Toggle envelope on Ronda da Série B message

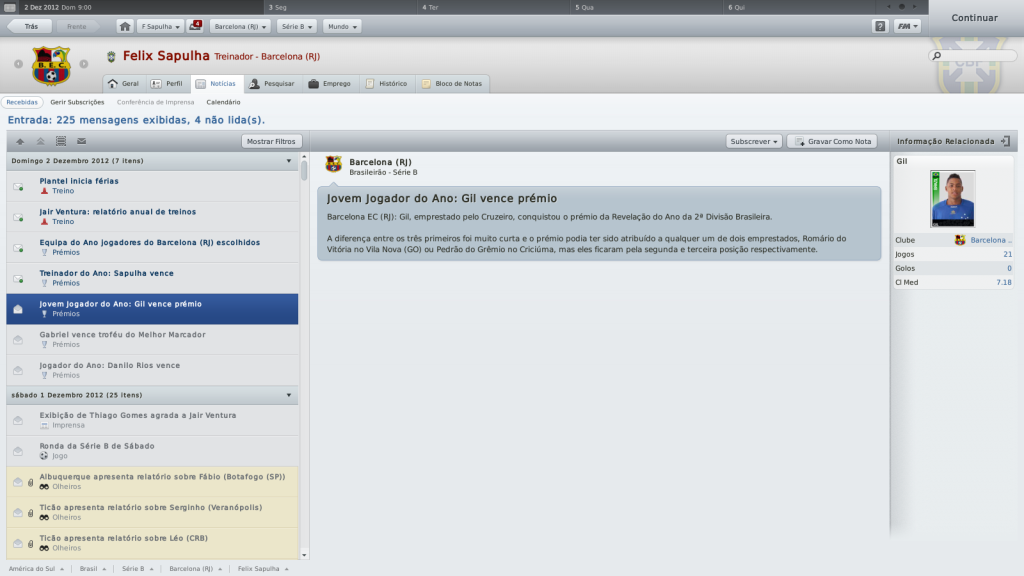(x=18, y=451)
